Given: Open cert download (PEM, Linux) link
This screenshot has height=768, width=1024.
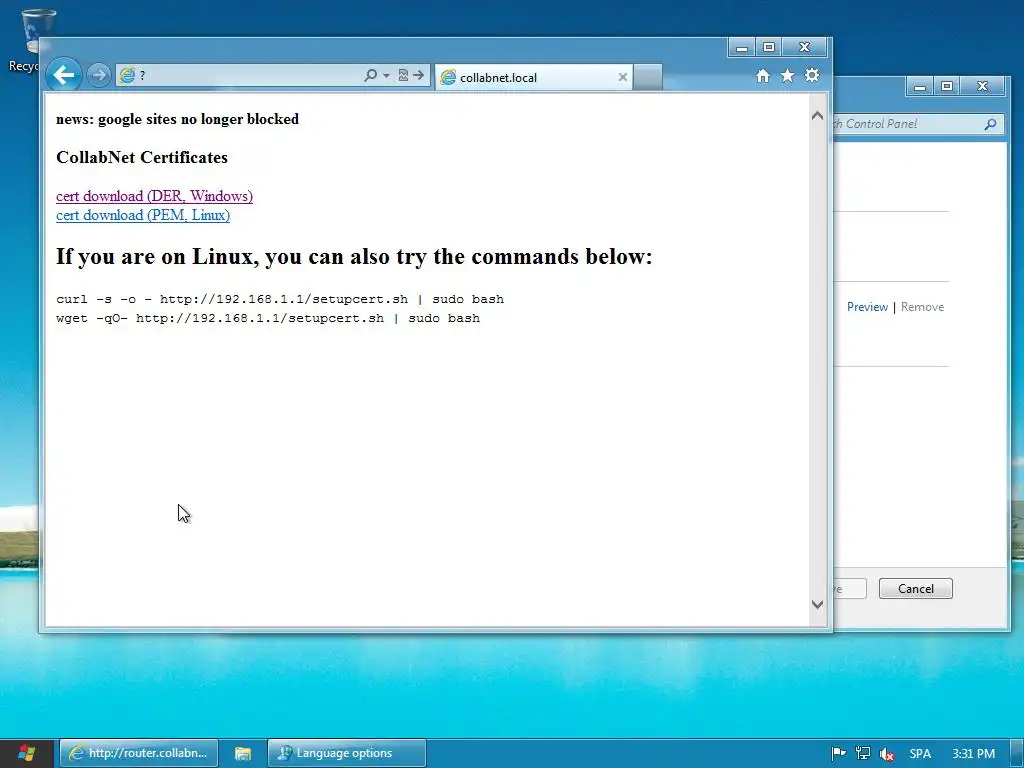Looking at the screenshot, I should 143,215.
